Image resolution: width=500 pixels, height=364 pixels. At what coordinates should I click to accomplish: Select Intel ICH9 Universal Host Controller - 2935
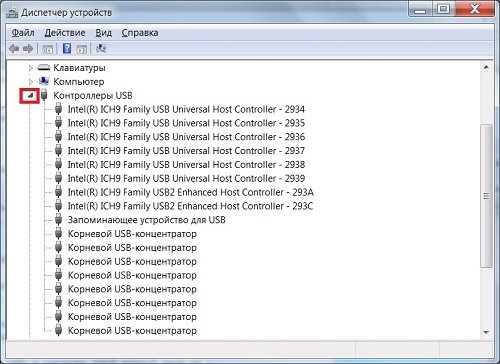(186, 123)
